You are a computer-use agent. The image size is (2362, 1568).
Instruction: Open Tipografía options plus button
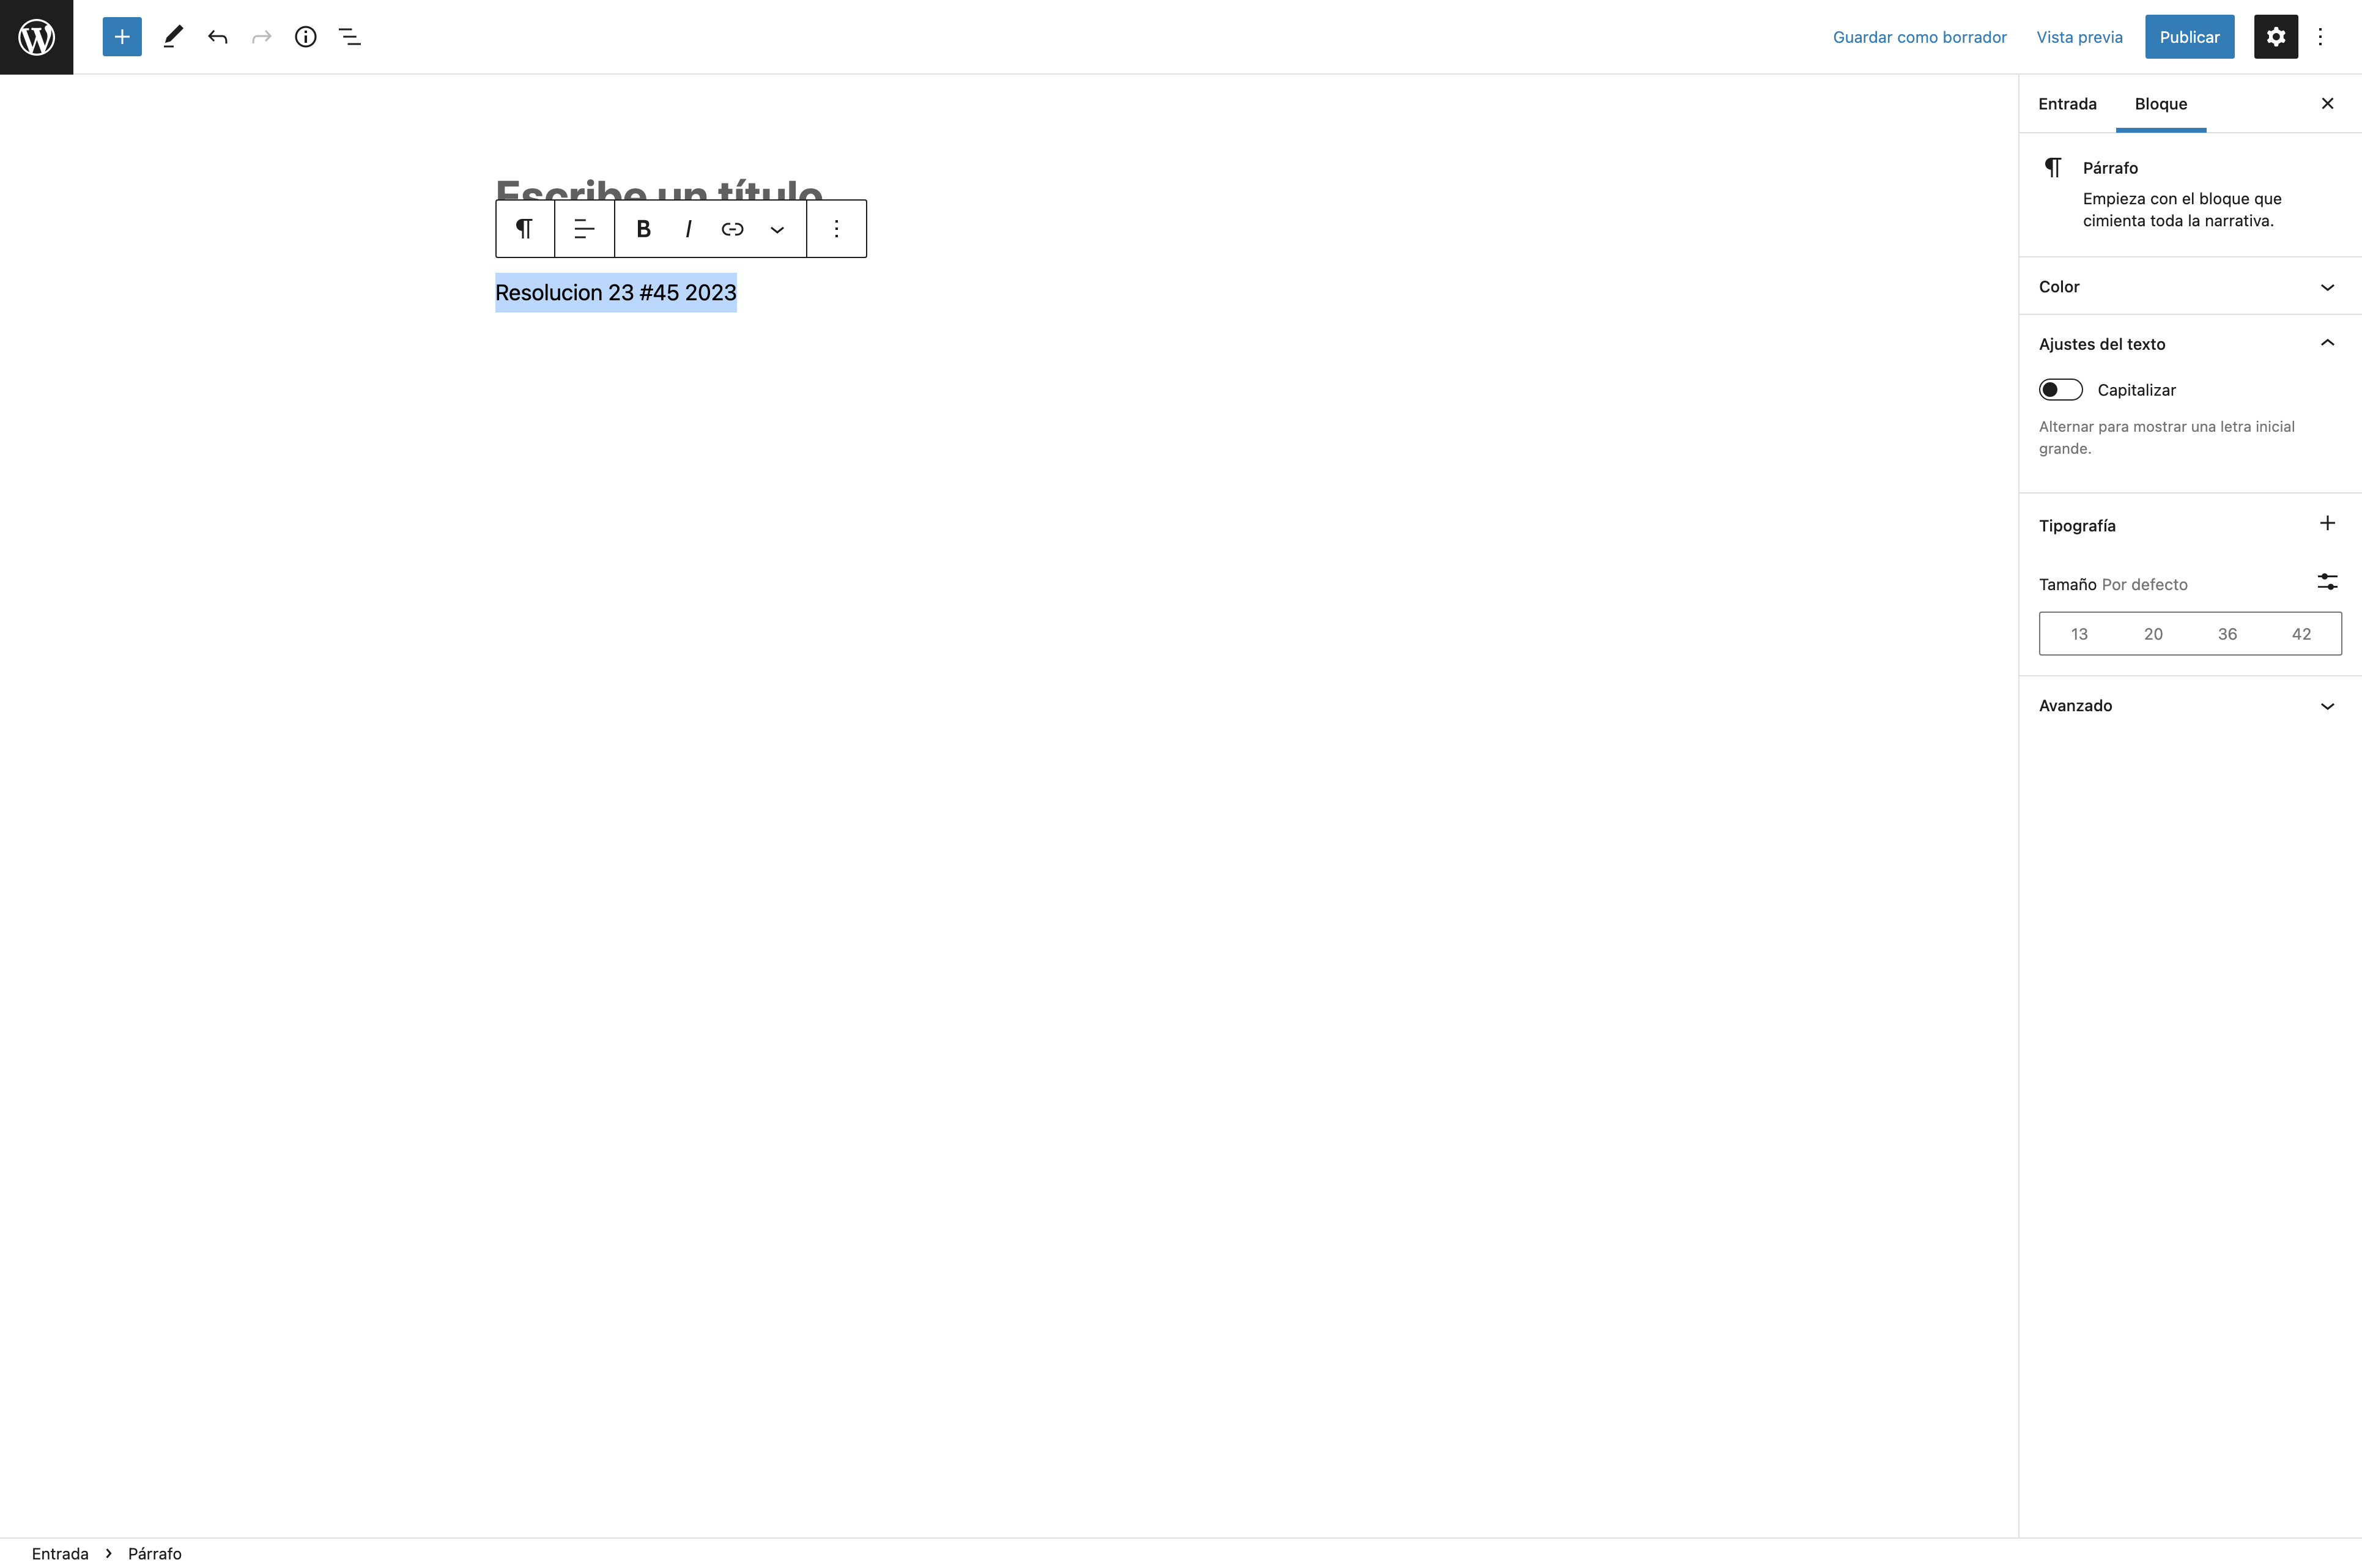point(2327,524)
